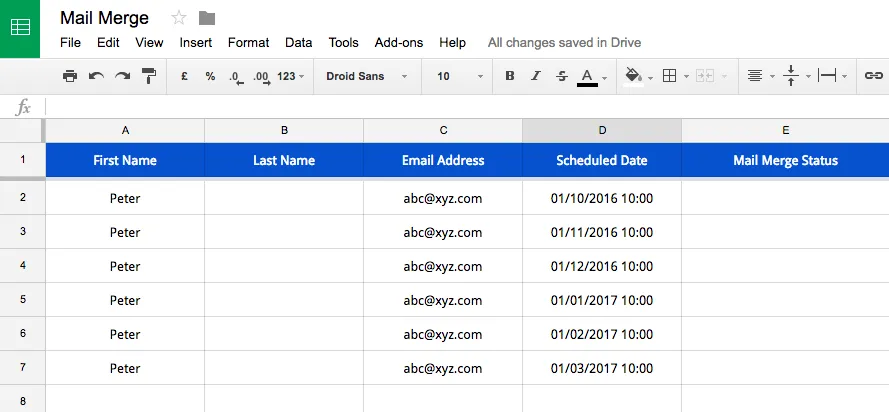This screenshot has width=889, height=412.
Task: Select column D header
Action: pos(602,130)
